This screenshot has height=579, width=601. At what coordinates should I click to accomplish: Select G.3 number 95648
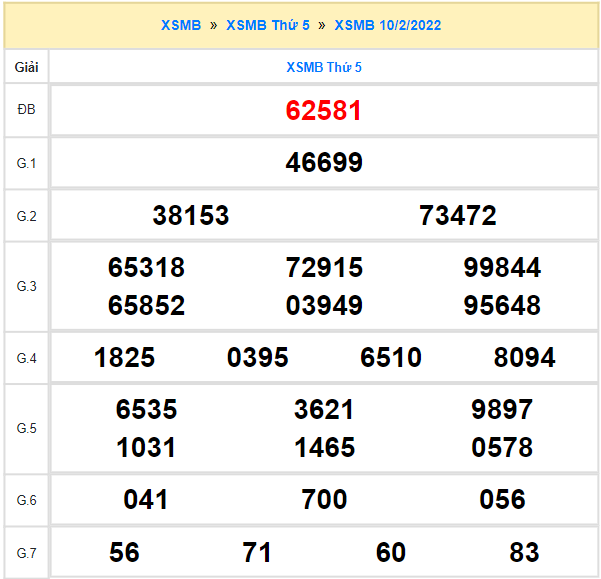(502, 305)
